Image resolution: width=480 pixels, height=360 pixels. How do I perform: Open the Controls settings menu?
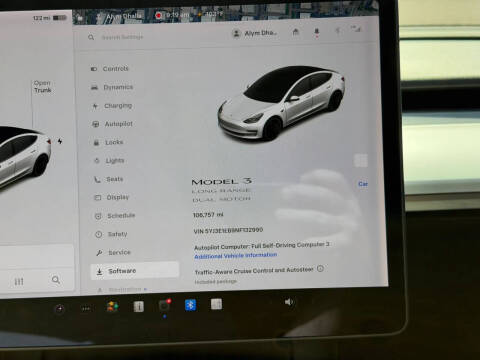(x=110, y=69)
